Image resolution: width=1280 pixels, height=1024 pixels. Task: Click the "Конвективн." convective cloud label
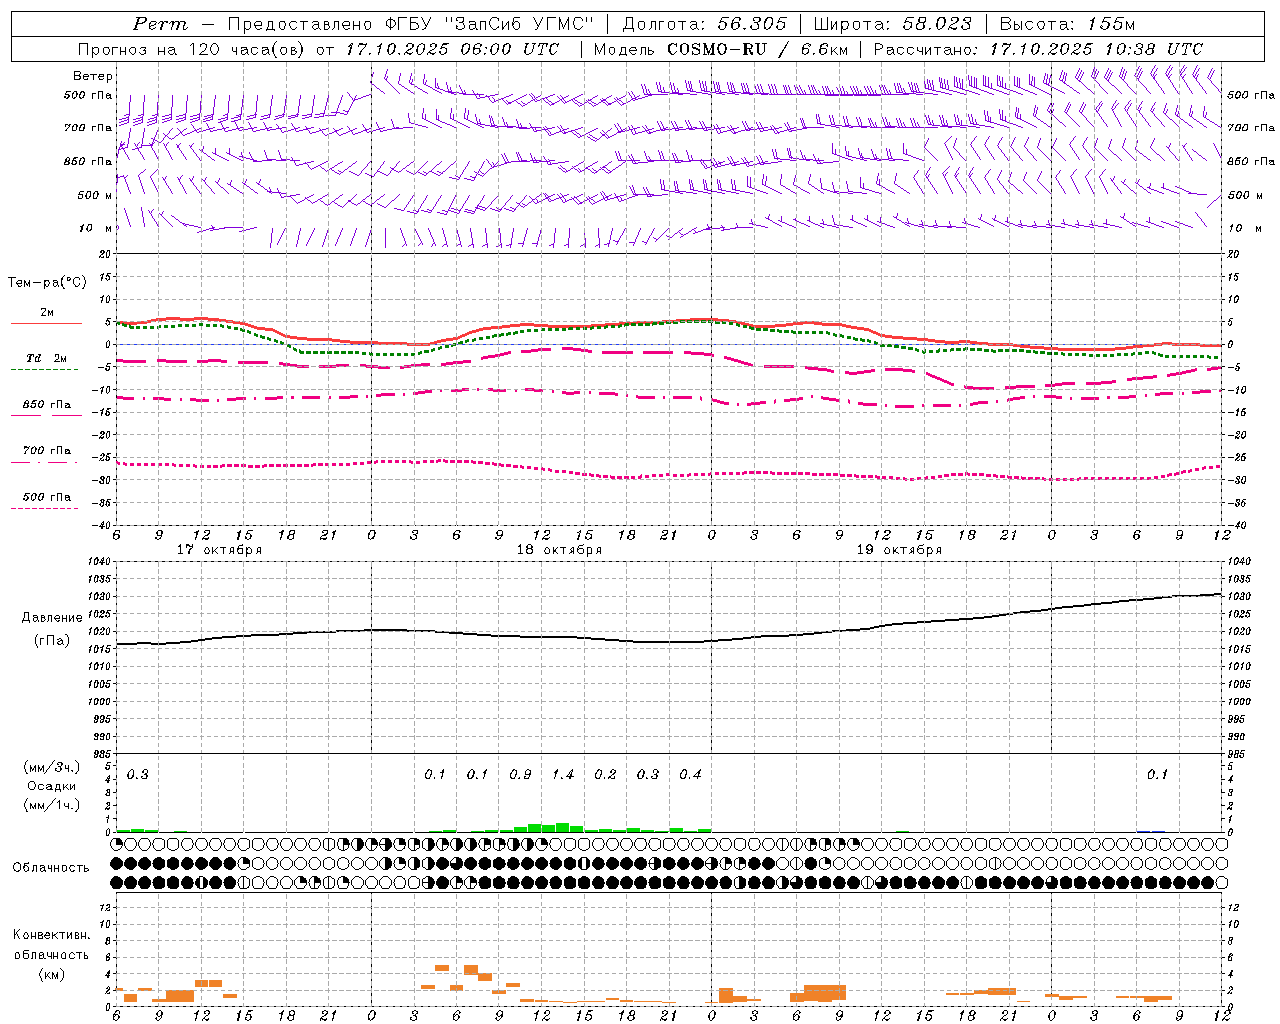(51, 935)
